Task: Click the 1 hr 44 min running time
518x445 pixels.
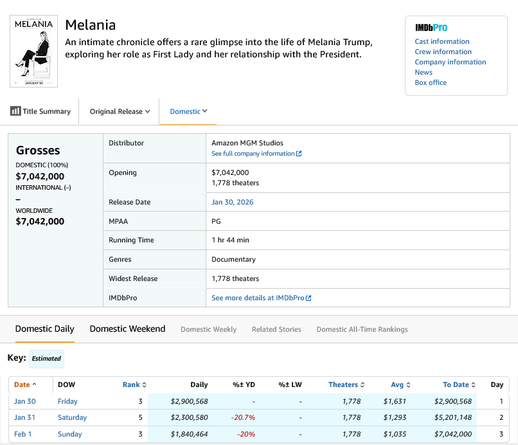Action: coord(230,240)
